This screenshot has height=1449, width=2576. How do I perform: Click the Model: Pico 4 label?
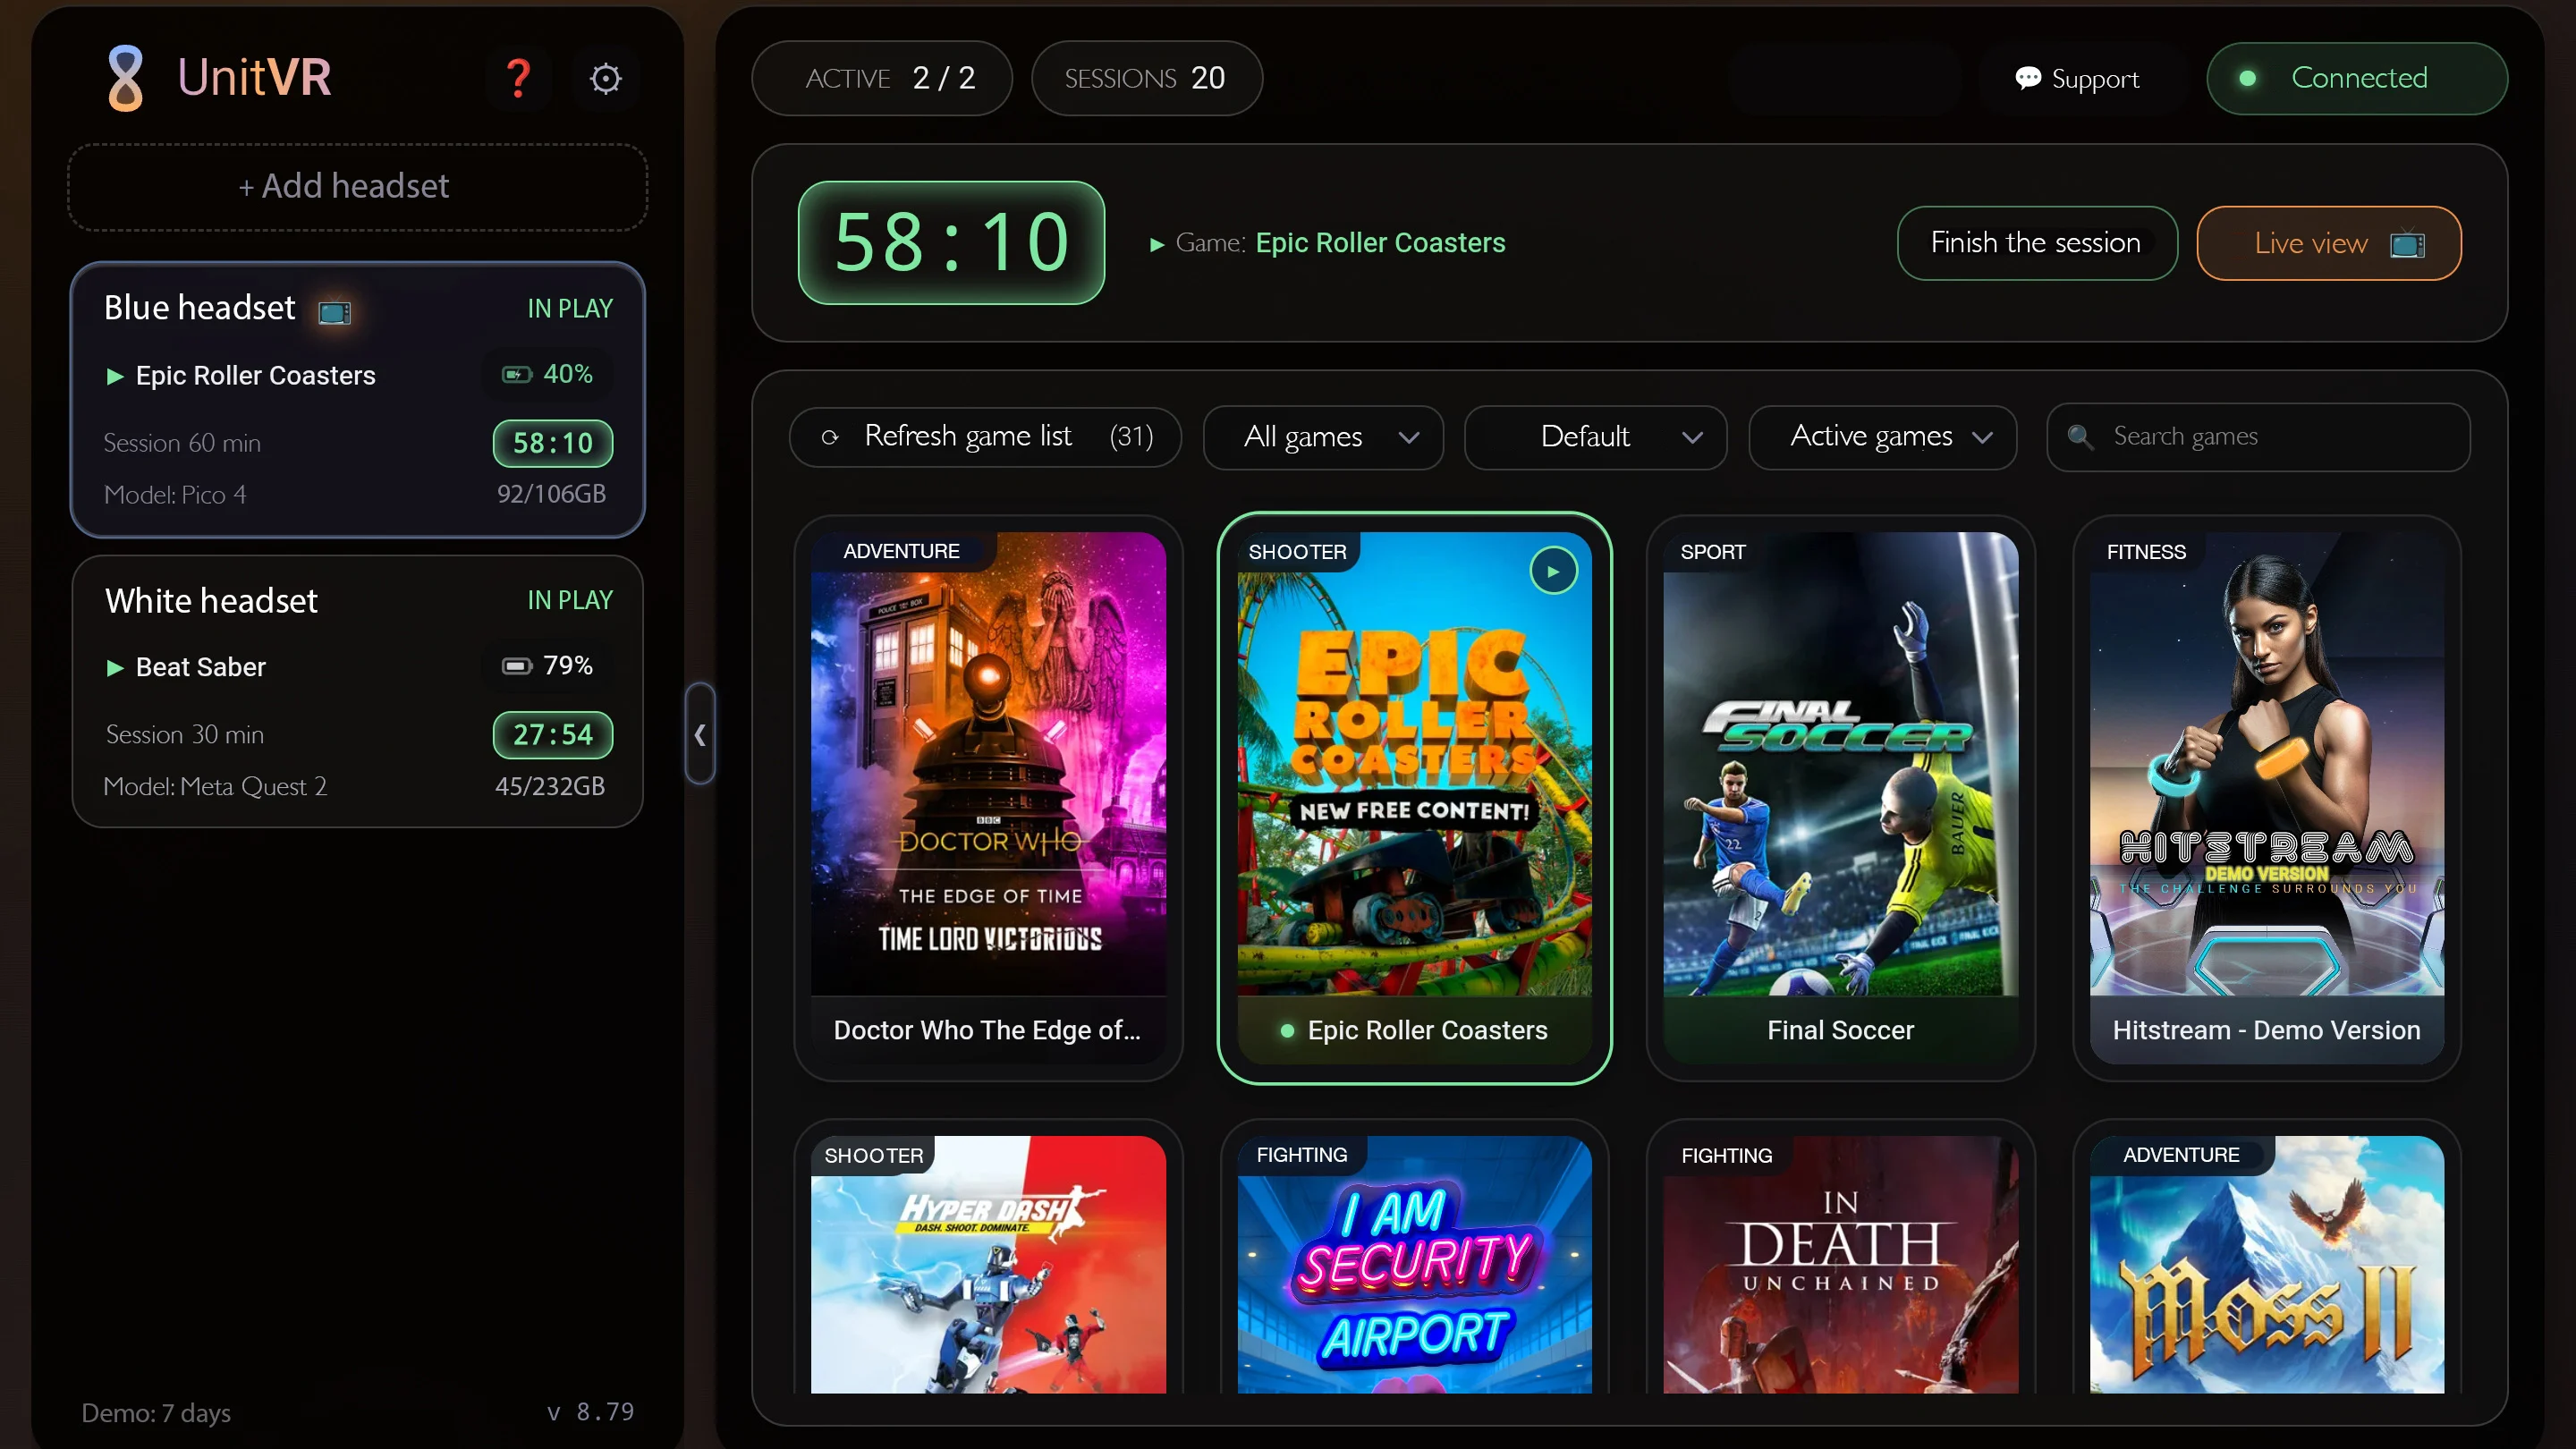(175, 495)
